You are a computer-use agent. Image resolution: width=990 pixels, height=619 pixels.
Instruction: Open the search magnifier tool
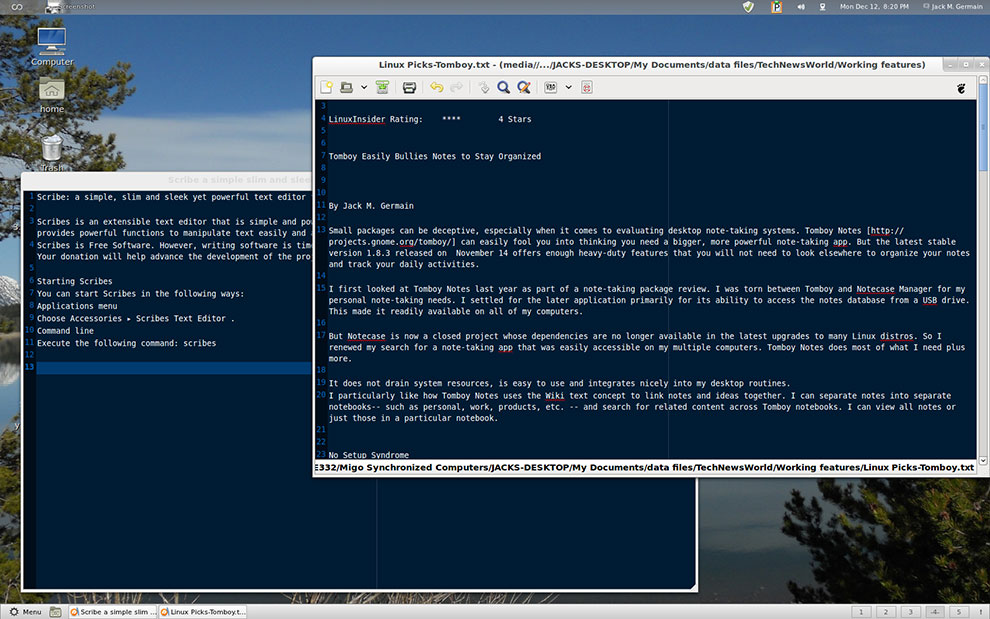(503, 87)
